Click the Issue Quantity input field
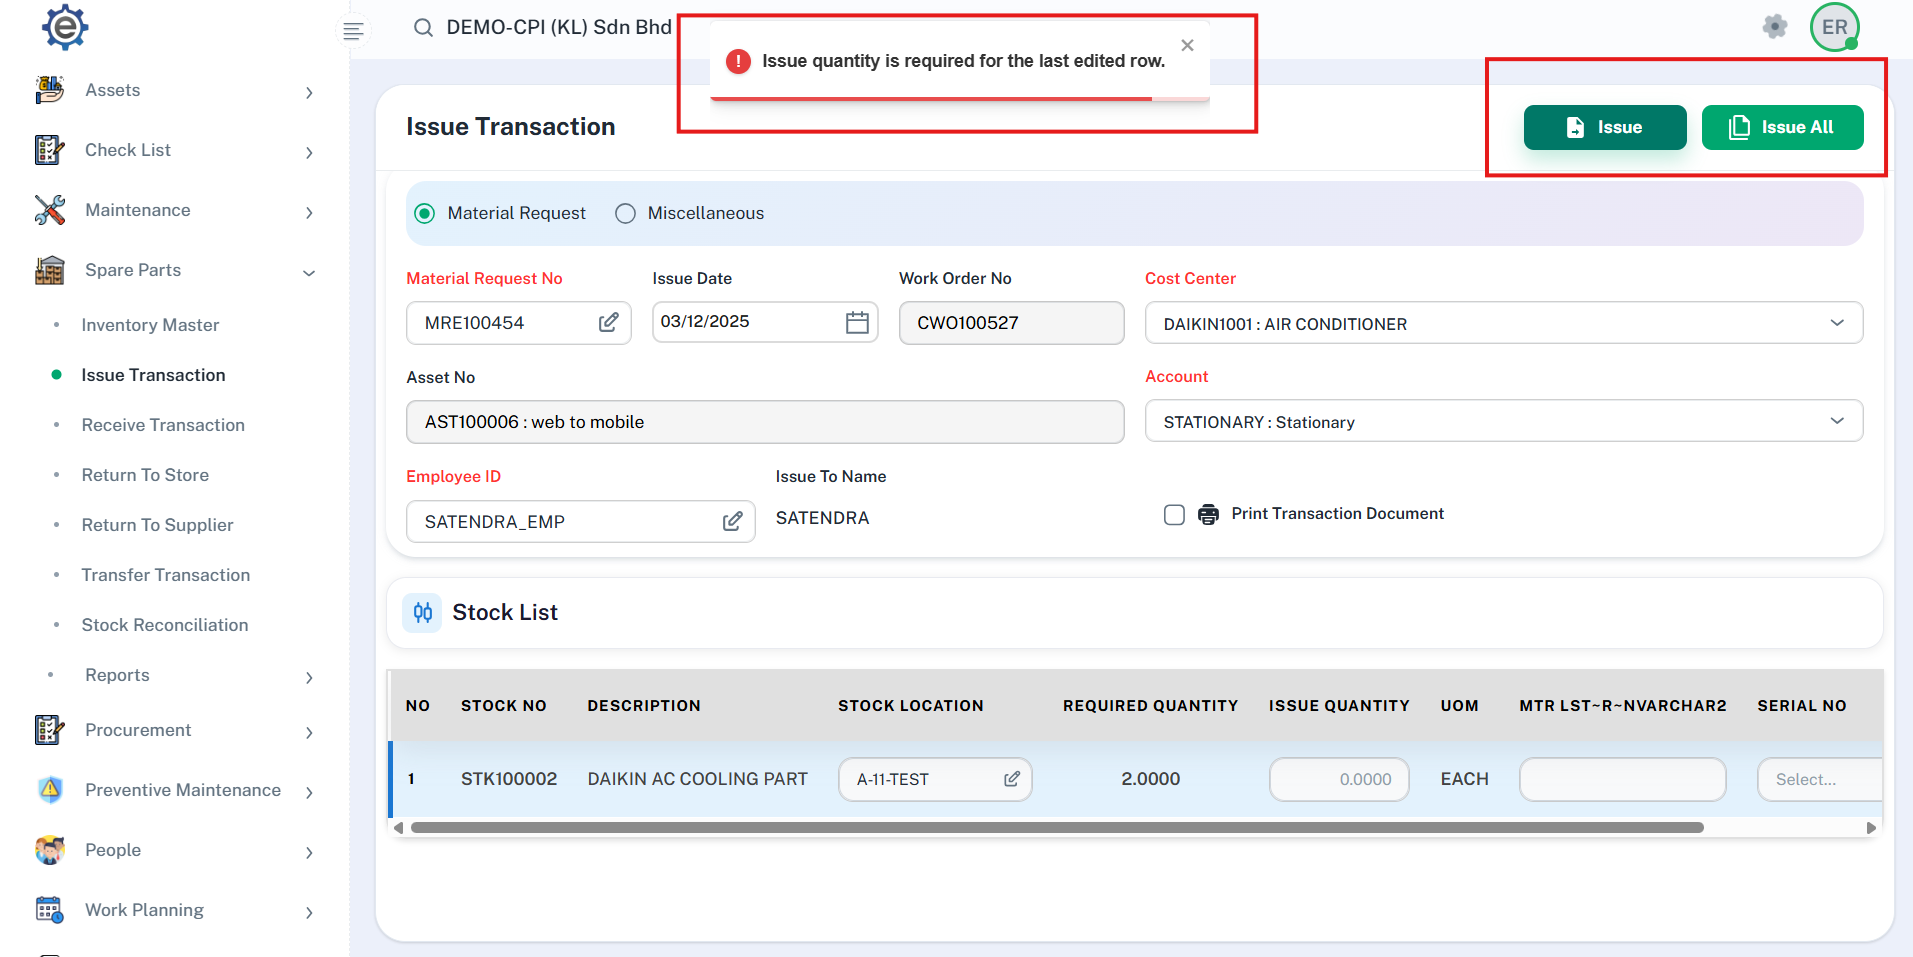 [1338, 779]
